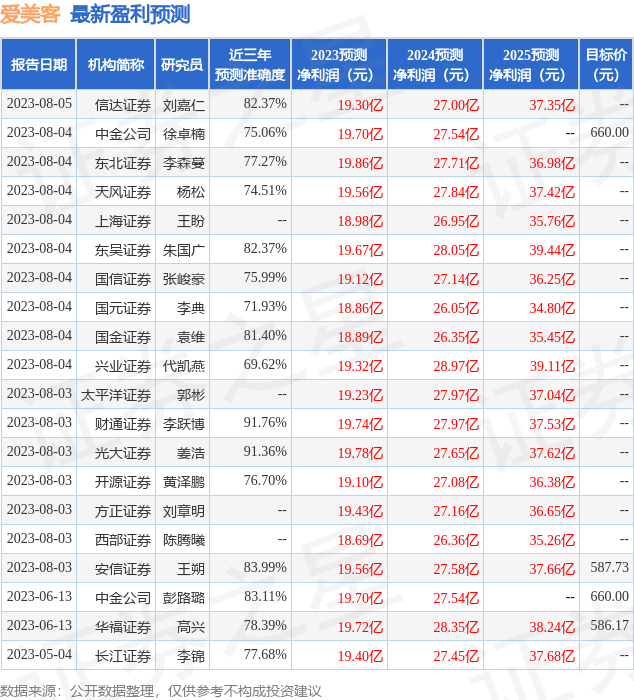Click the 19.78亿 profit value
Viewport: 634px width, 700px height.
click(x=360, y=453)
